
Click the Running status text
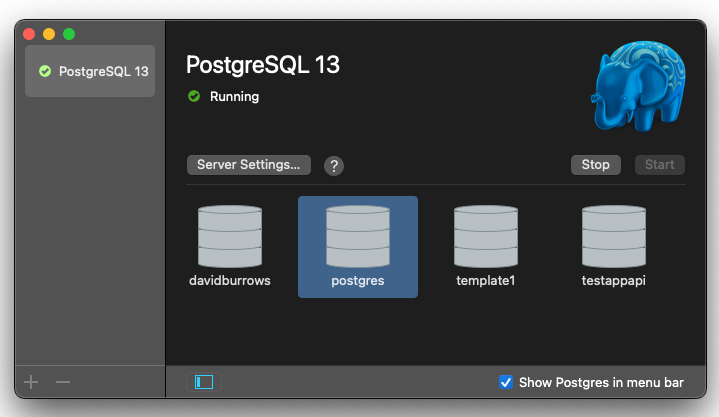click(x=234, y=96)
